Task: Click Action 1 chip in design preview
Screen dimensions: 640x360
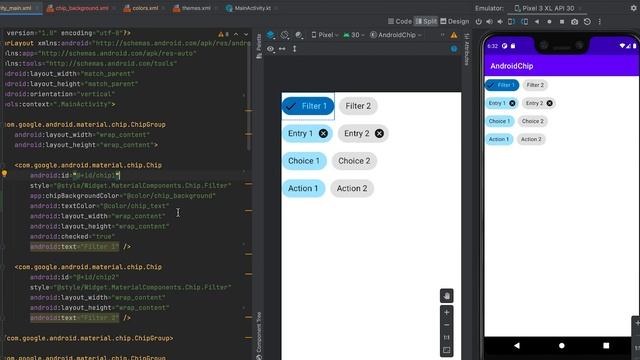Action: click(x=303, y=189)
